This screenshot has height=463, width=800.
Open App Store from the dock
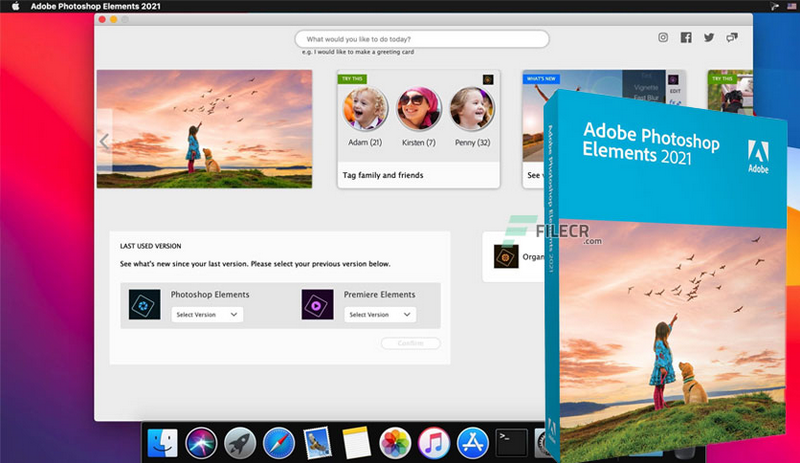click(x=472, y=443)
